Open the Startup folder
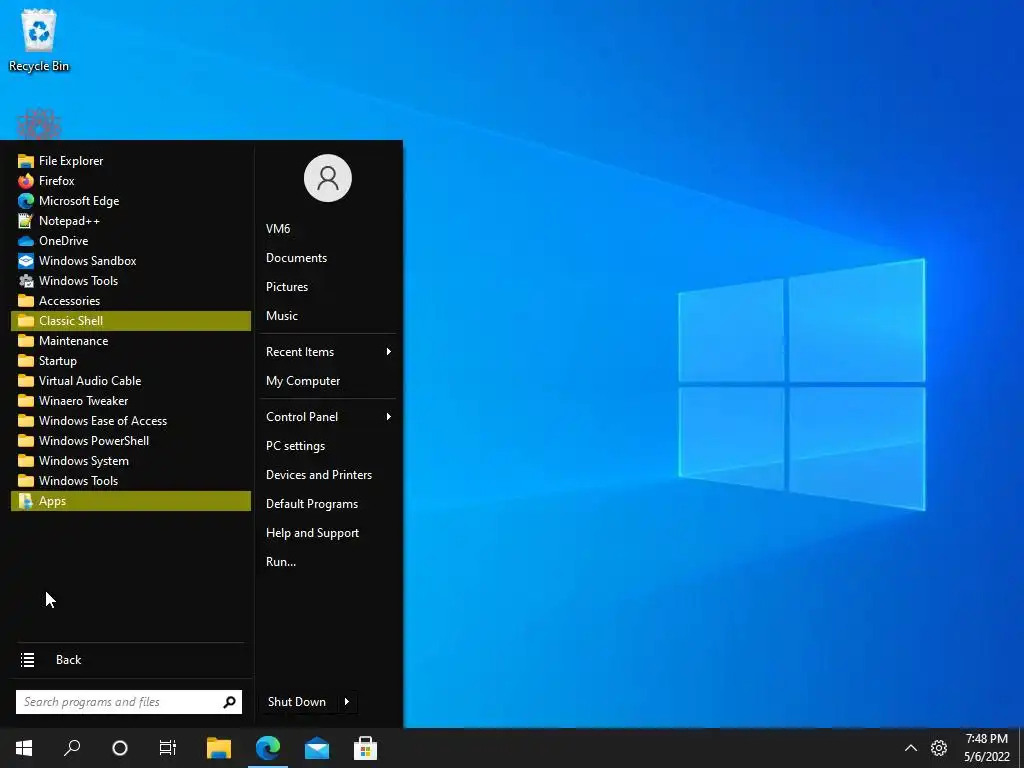The height and width of the screenshot is (768, 1024). (x=131, y=361)
